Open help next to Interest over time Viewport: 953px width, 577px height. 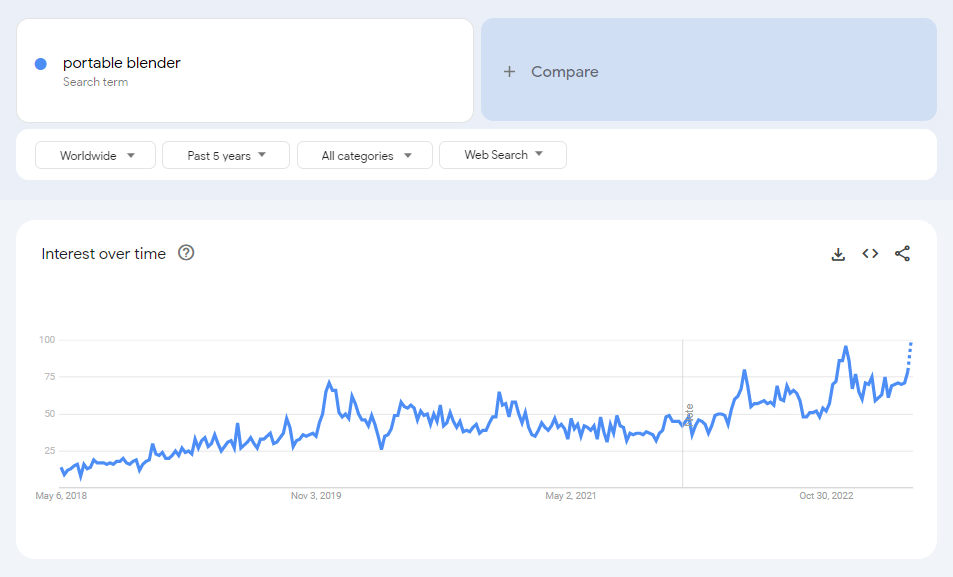pos(186,253)
